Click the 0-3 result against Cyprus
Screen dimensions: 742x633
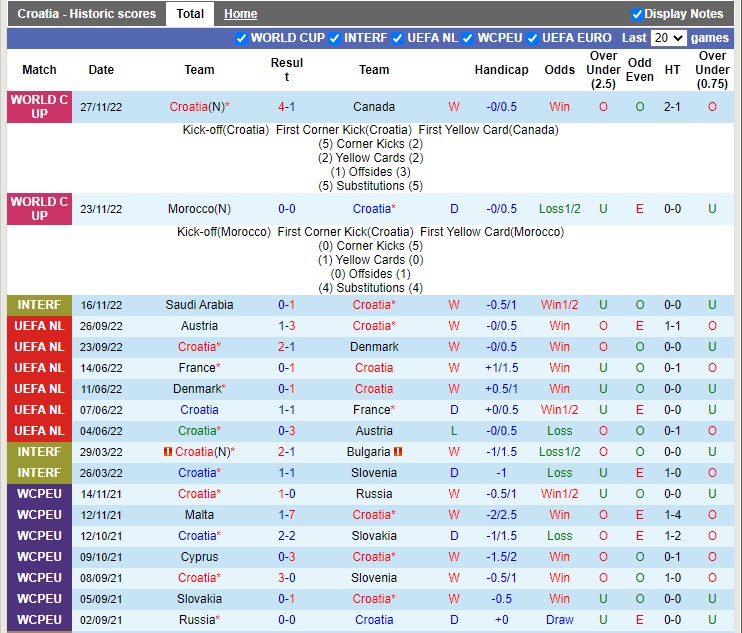[286, 557]
